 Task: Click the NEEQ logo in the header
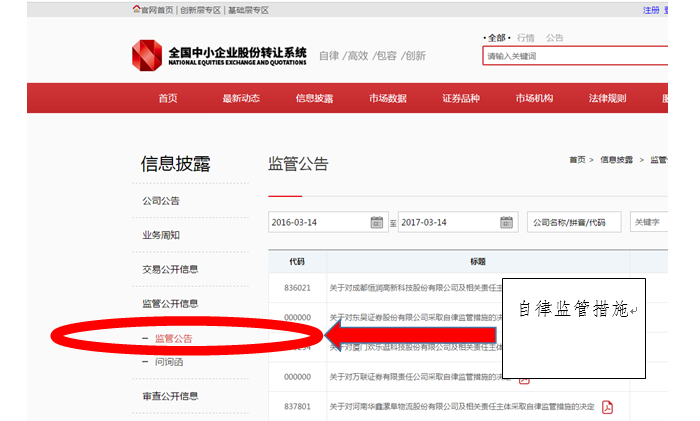pyautogui.click(x=146, y=54)
